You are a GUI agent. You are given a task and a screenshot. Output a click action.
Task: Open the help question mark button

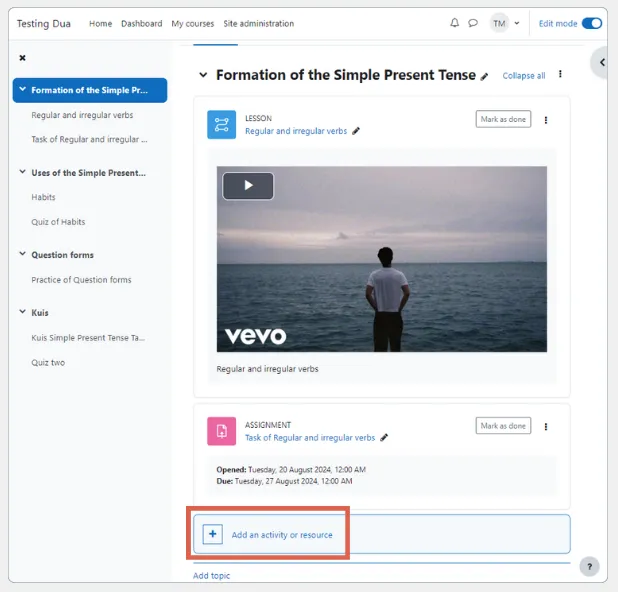[x=589, y=566]
